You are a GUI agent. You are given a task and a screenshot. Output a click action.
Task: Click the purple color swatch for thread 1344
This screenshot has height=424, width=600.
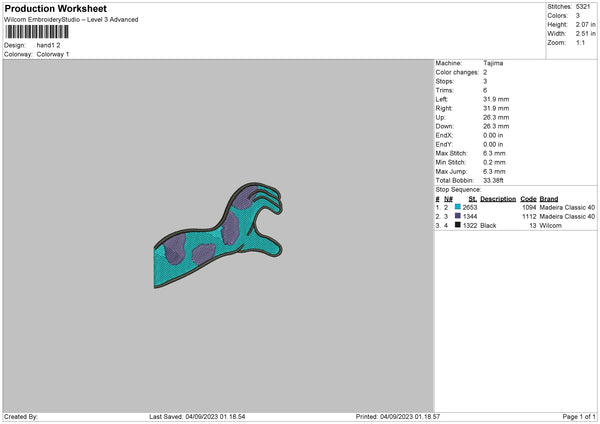[457, 216]
